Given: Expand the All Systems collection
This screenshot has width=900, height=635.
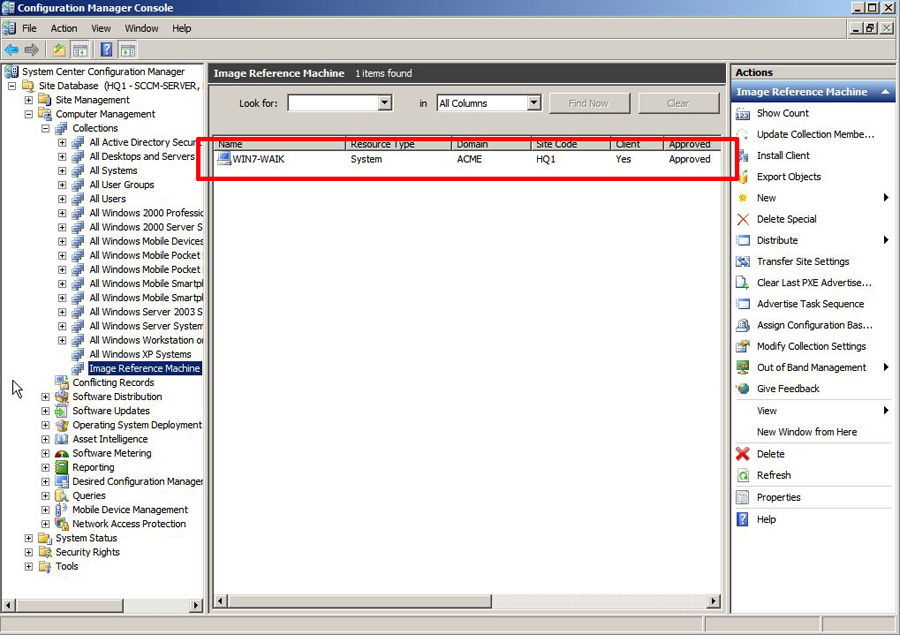Looking at the screenshot, I should 62,171.
